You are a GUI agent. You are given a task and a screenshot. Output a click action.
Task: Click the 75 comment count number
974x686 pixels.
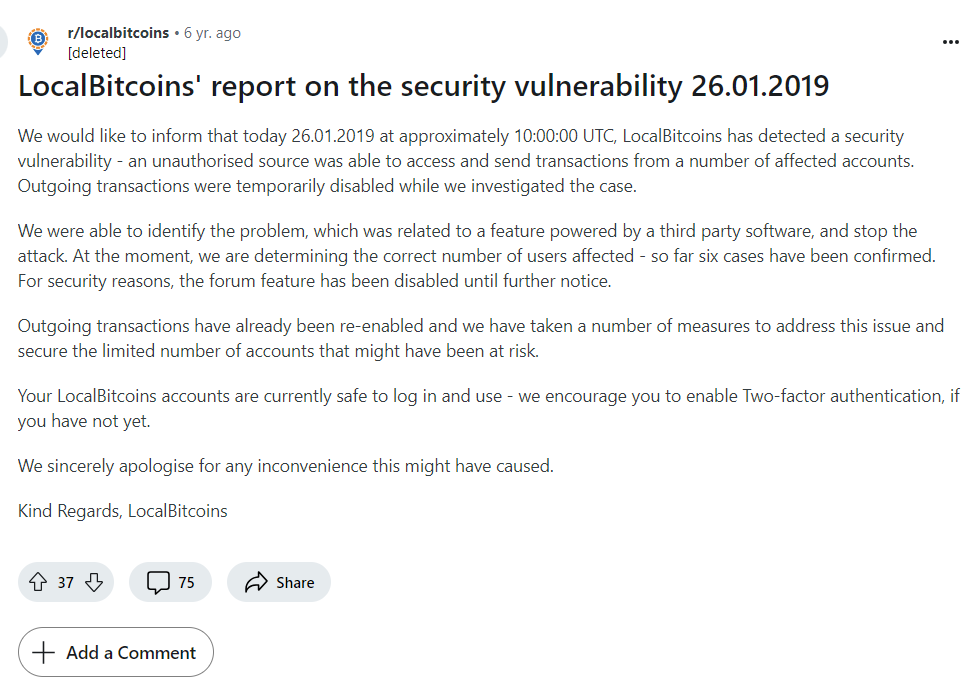point(186,583)
